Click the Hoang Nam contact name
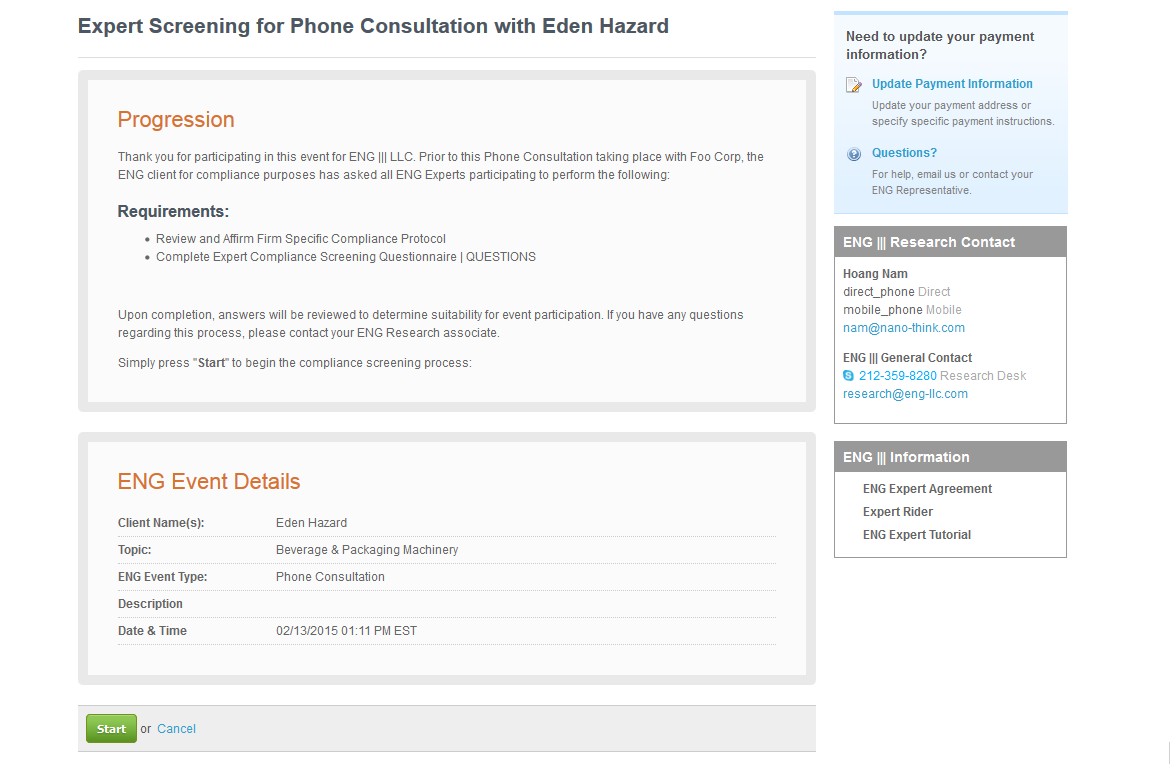Image resolution: width=1170 pixels, height=770 pixels. (x=875, y=274)
